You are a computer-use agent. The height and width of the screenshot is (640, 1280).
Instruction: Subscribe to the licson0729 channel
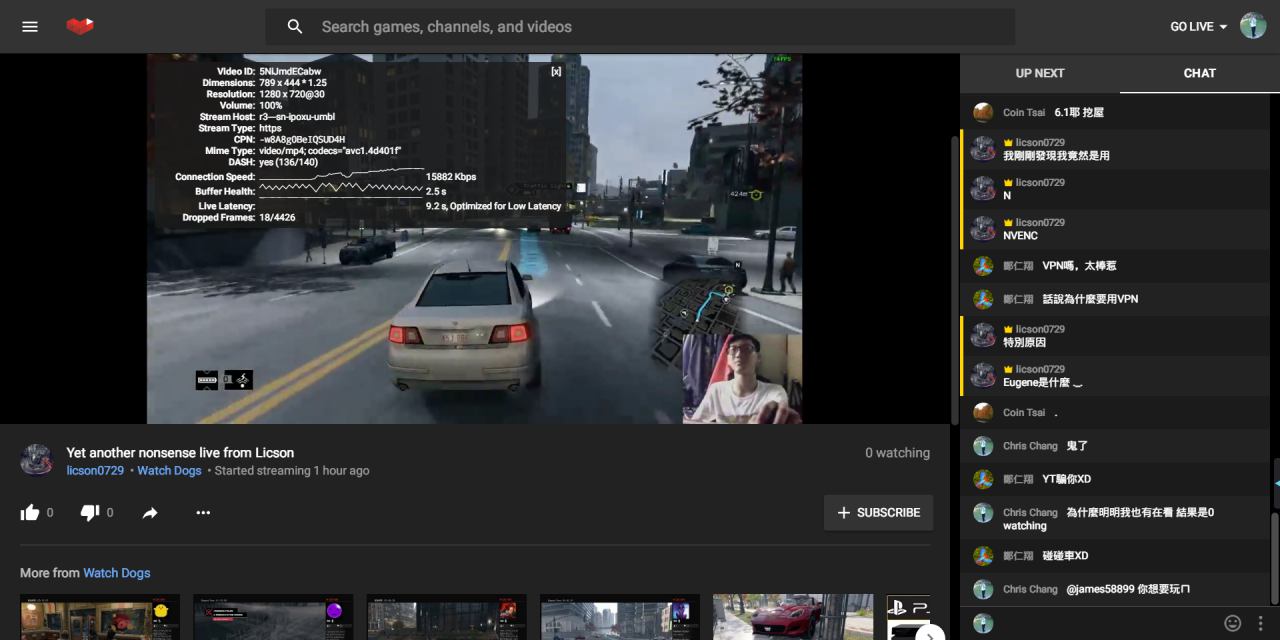click(x=878, y=513)
